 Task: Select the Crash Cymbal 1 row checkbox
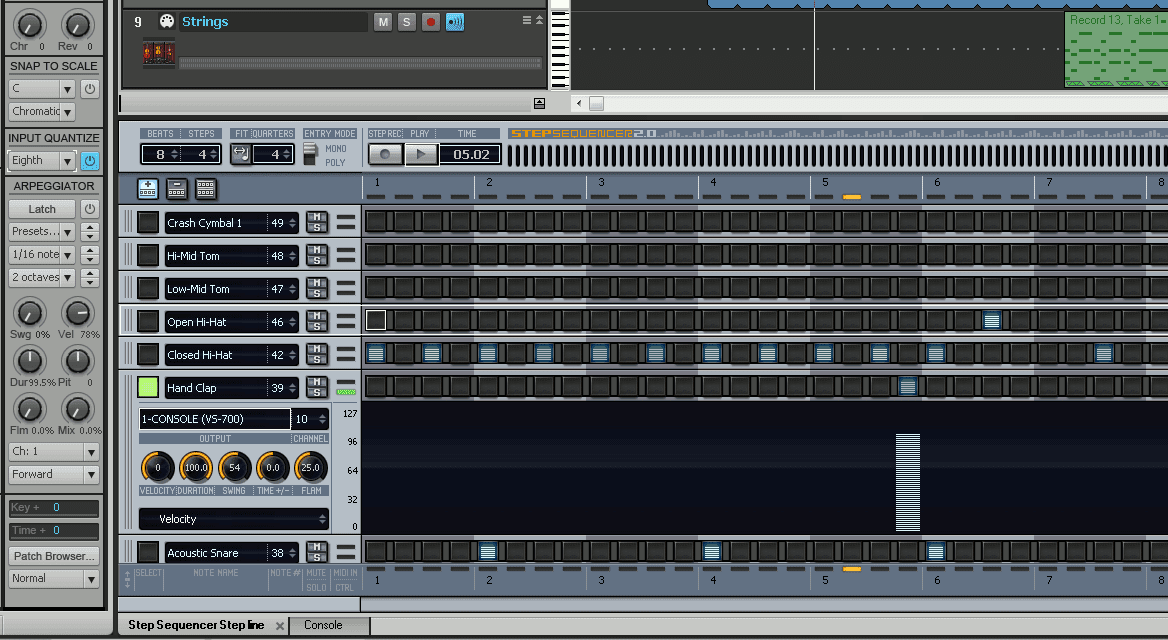(x=147, y=222)
